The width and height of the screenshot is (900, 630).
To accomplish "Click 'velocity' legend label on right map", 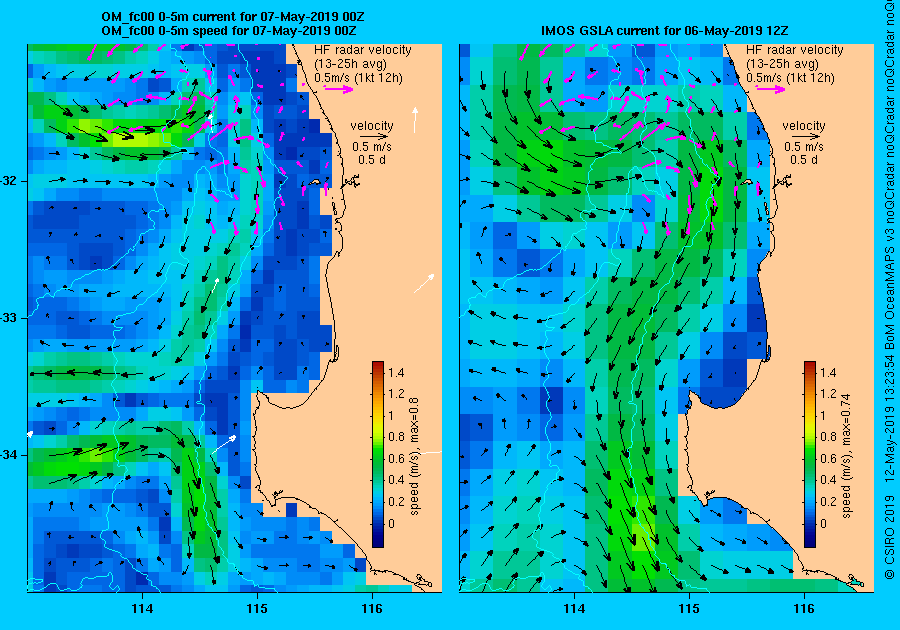I will (x=804, y=126).
